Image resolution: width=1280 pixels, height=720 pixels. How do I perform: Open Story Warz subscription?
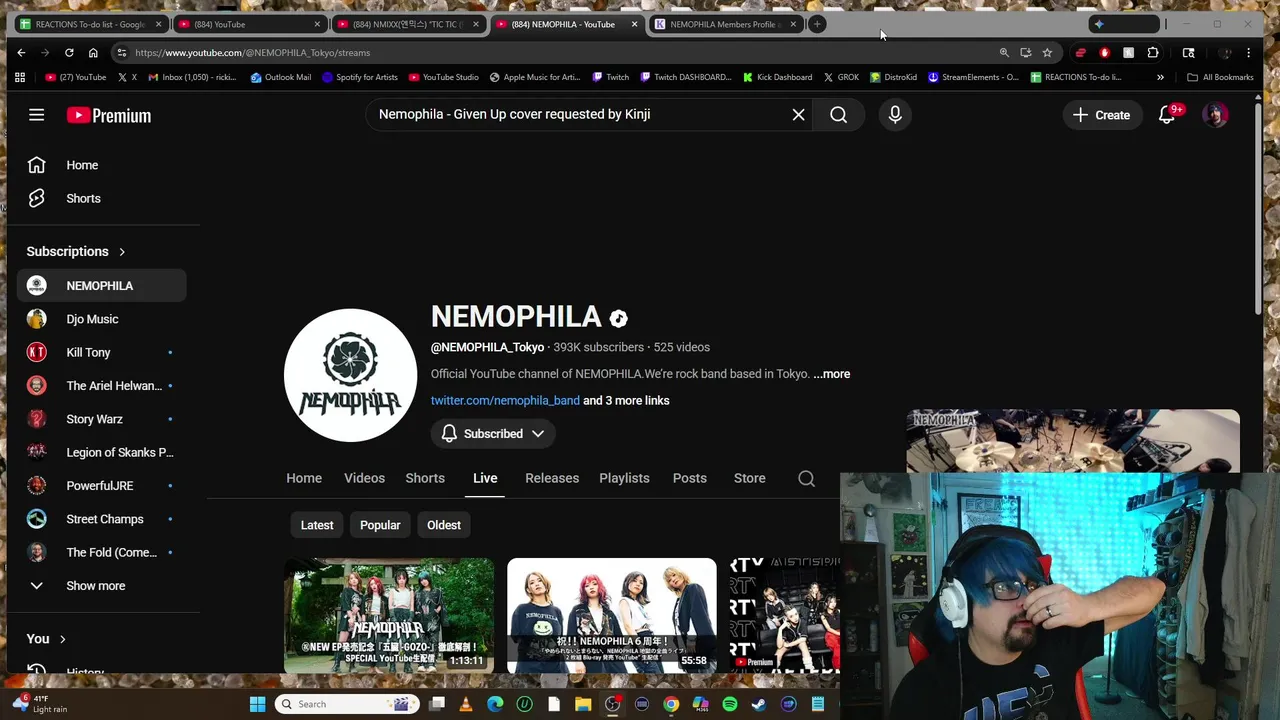coord(100,419)
